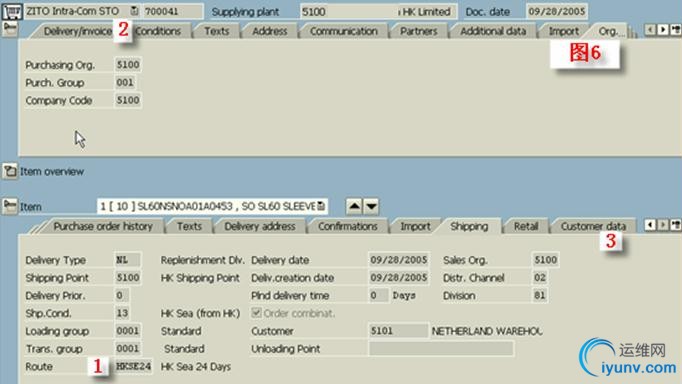The width and height of the screenshot is (682, 384).
Task: Click the Company Code value 5100
Action: (x=128, y=100)
